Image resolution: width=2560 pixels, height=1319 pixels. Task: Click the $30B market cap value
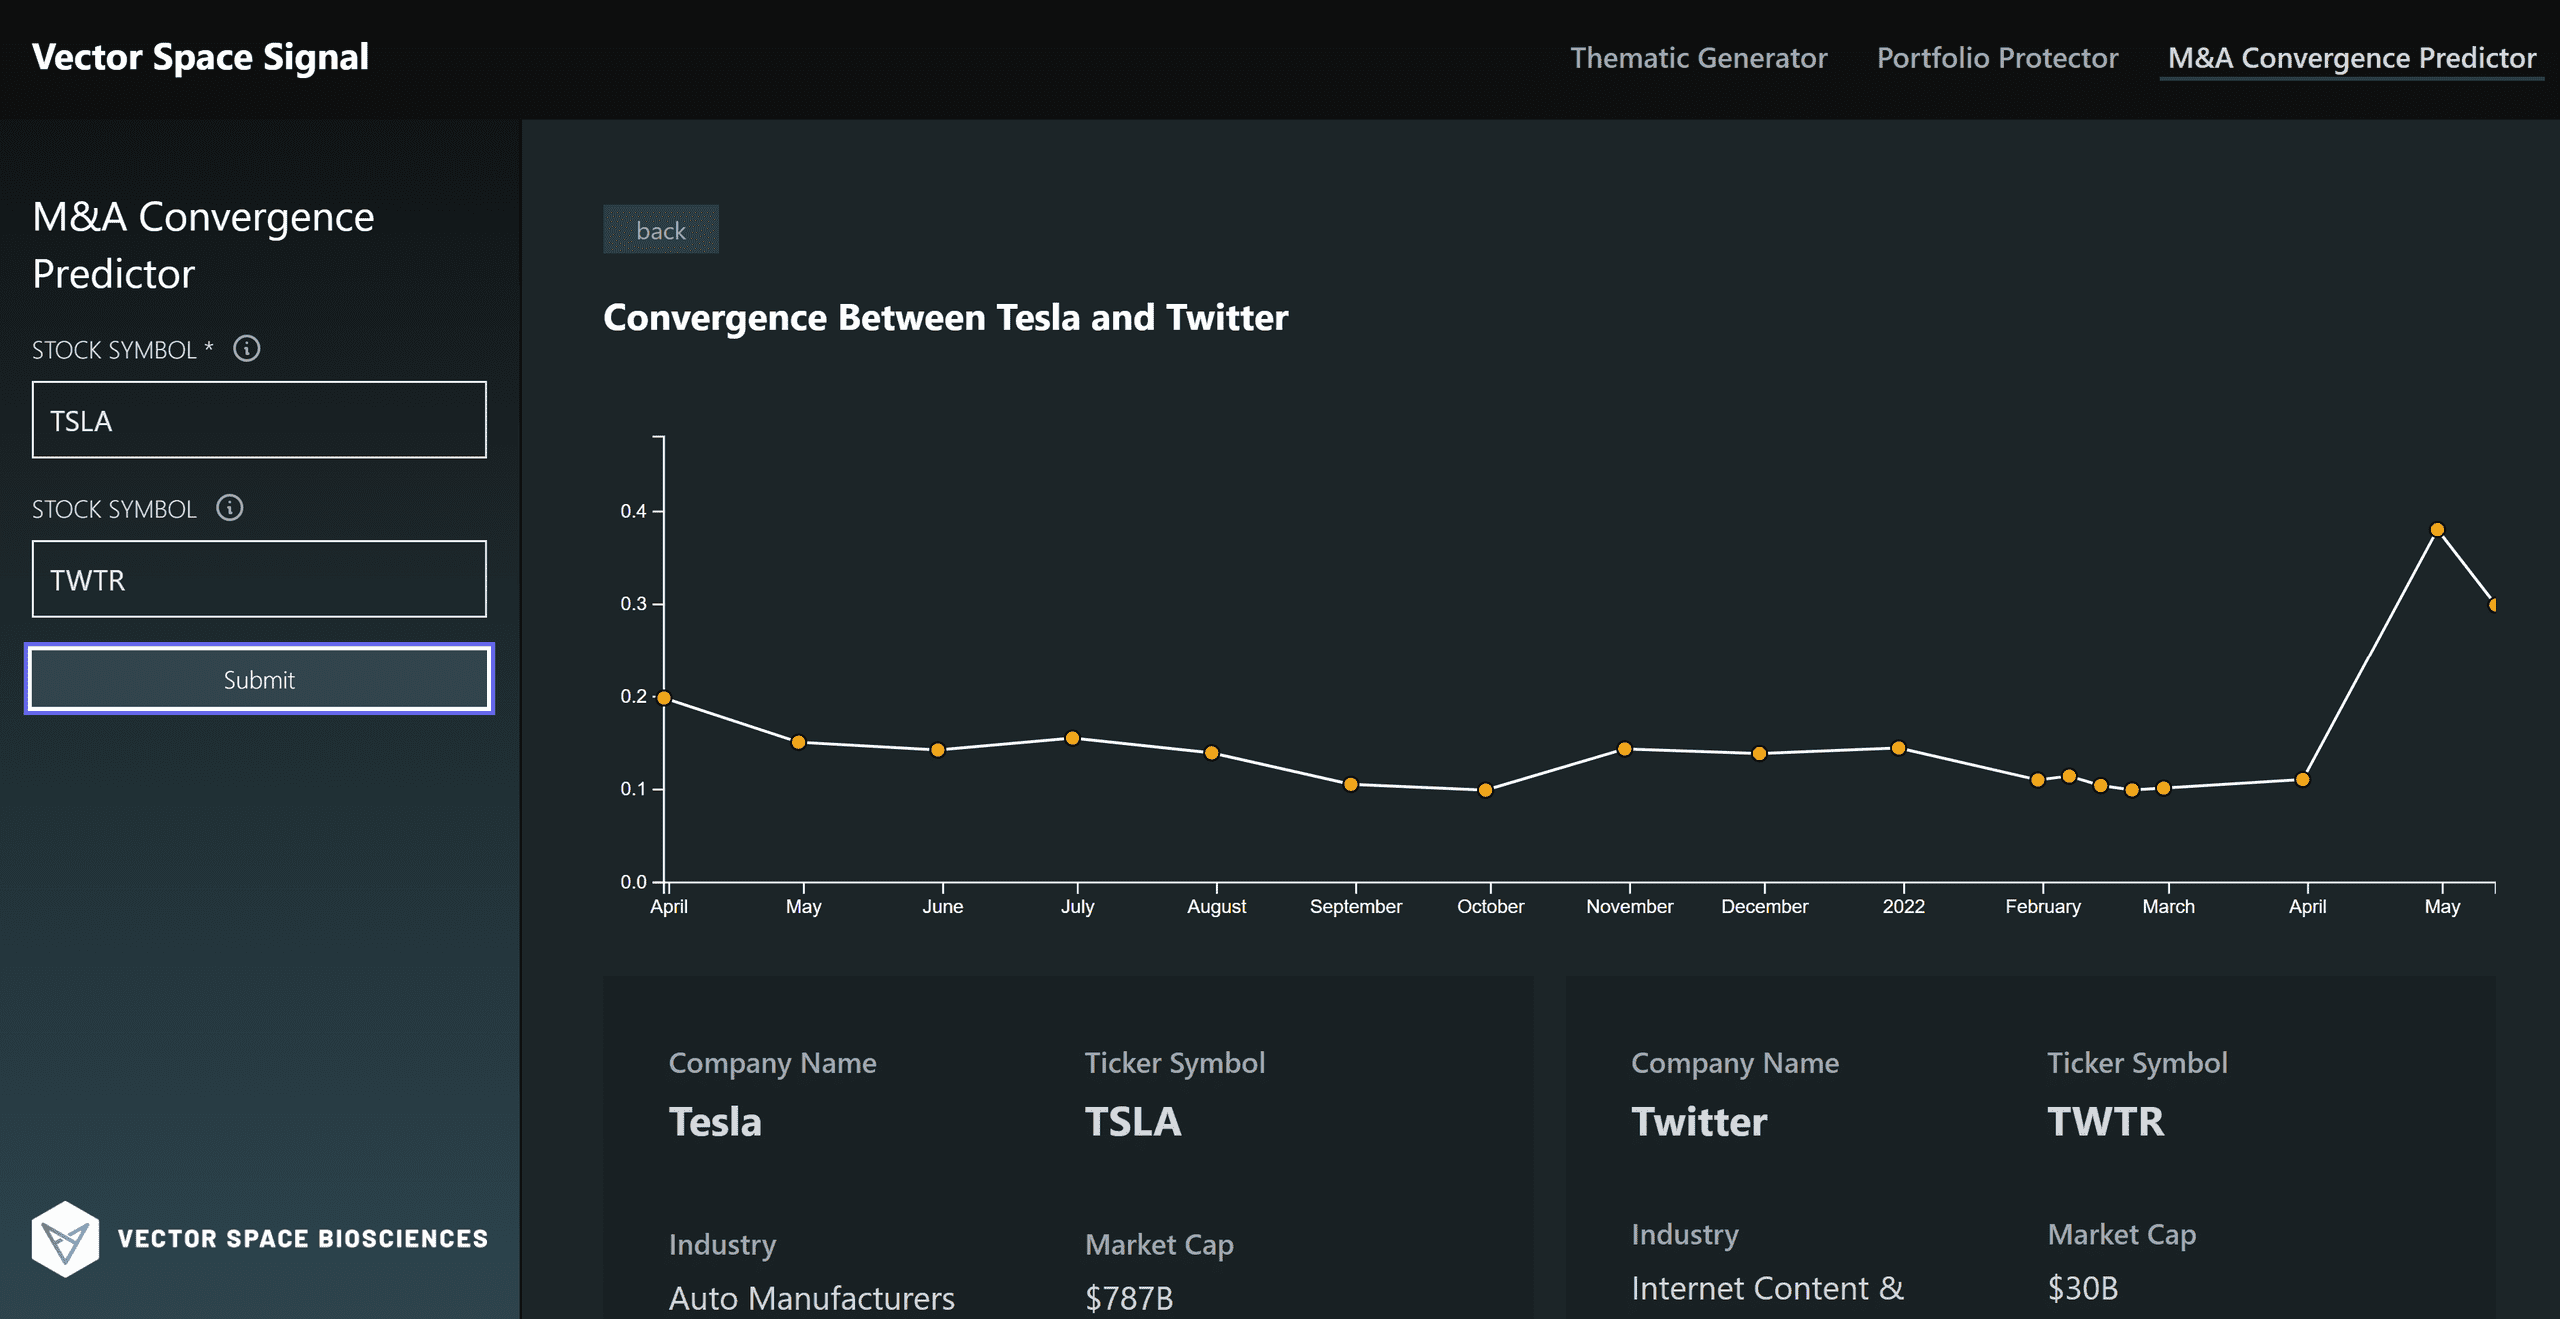2083,1288
